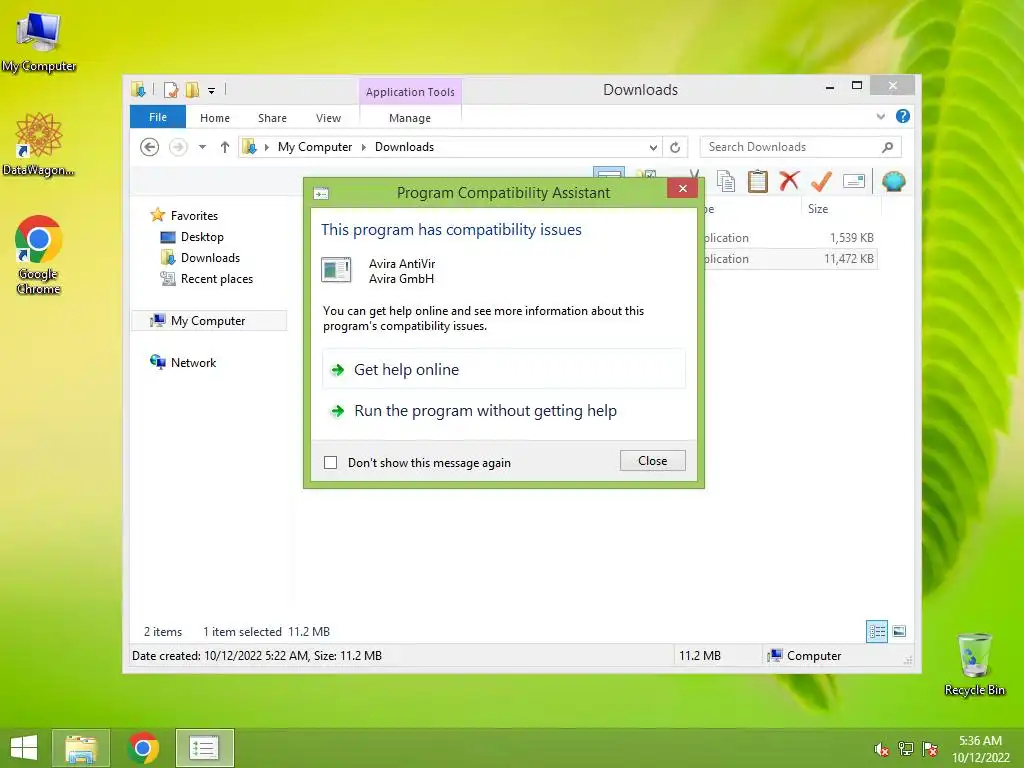
Task: Expand the breadcrumb arrow after My Computer
Action: pyautogui.click(x=364, y=147)
